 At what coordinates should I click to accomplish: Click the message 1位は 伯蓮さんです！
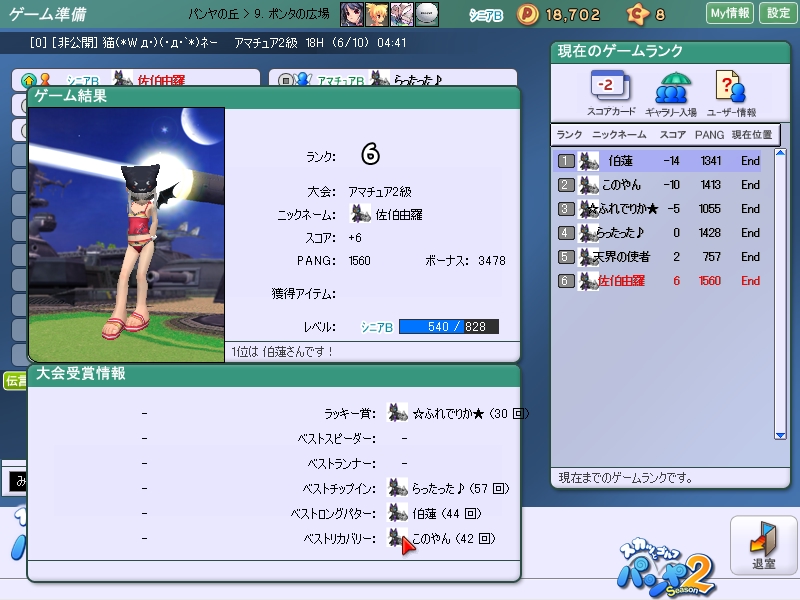point(282,352)
